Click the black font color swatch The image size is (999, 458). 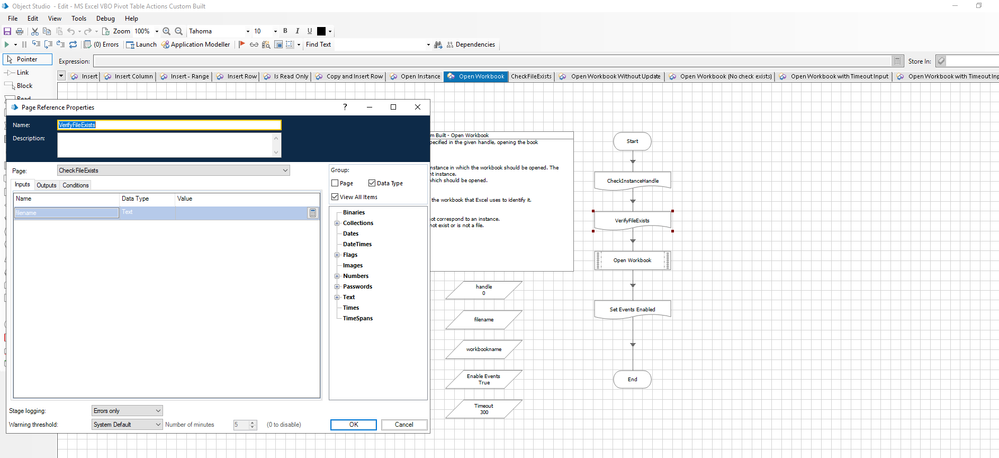click(x=322, y=32)
